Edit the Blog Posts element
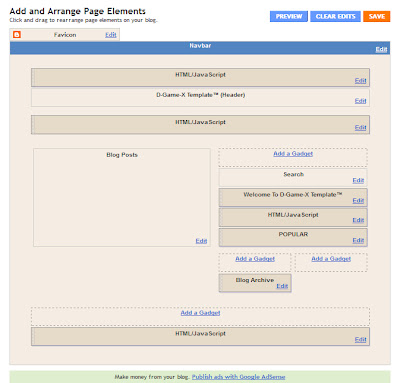The width and height of the screenshot is (400, 383). 201,241
